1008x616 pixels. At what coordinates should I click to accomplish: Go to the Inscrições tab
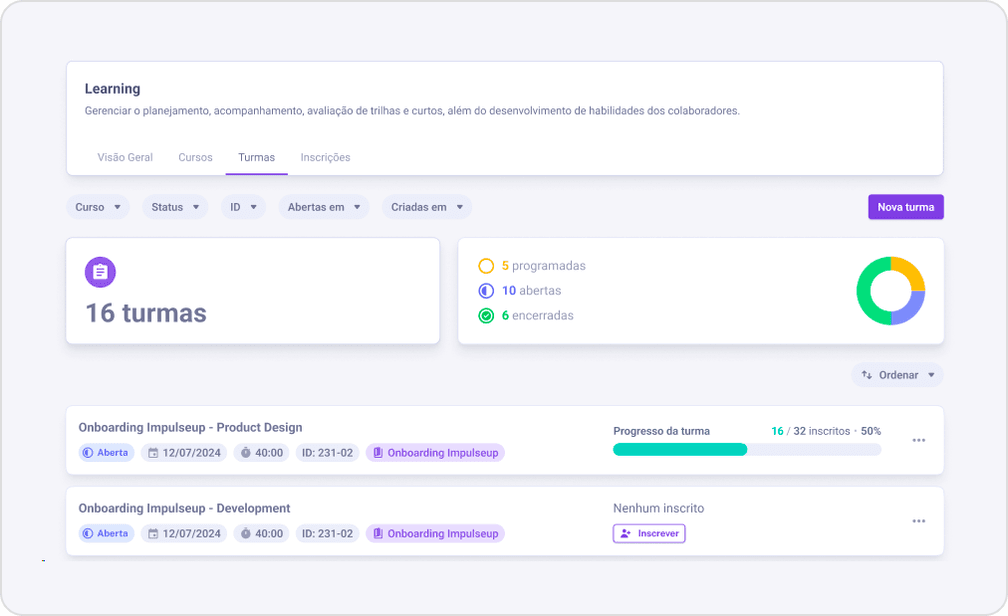pyautogui.click(x=325, y=158)
